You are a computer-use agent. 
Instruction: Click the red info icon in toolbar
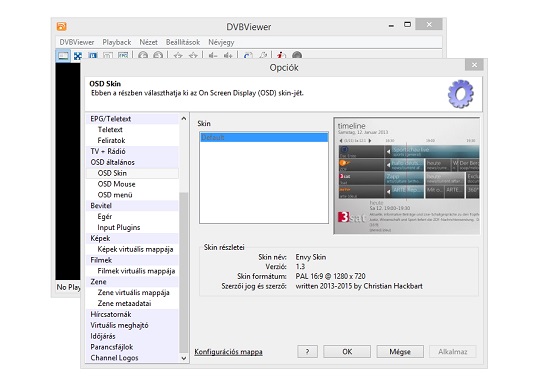[x=281, y=55]
